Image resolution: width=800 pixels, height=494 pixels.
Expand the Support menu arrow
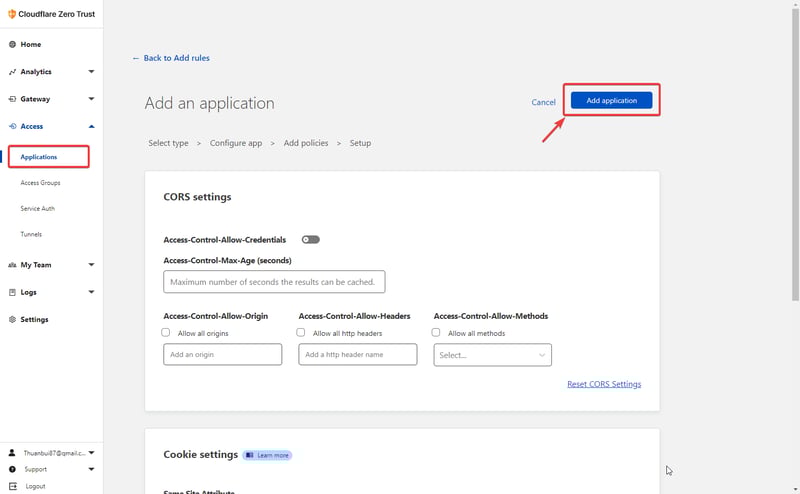click(91, 469)
